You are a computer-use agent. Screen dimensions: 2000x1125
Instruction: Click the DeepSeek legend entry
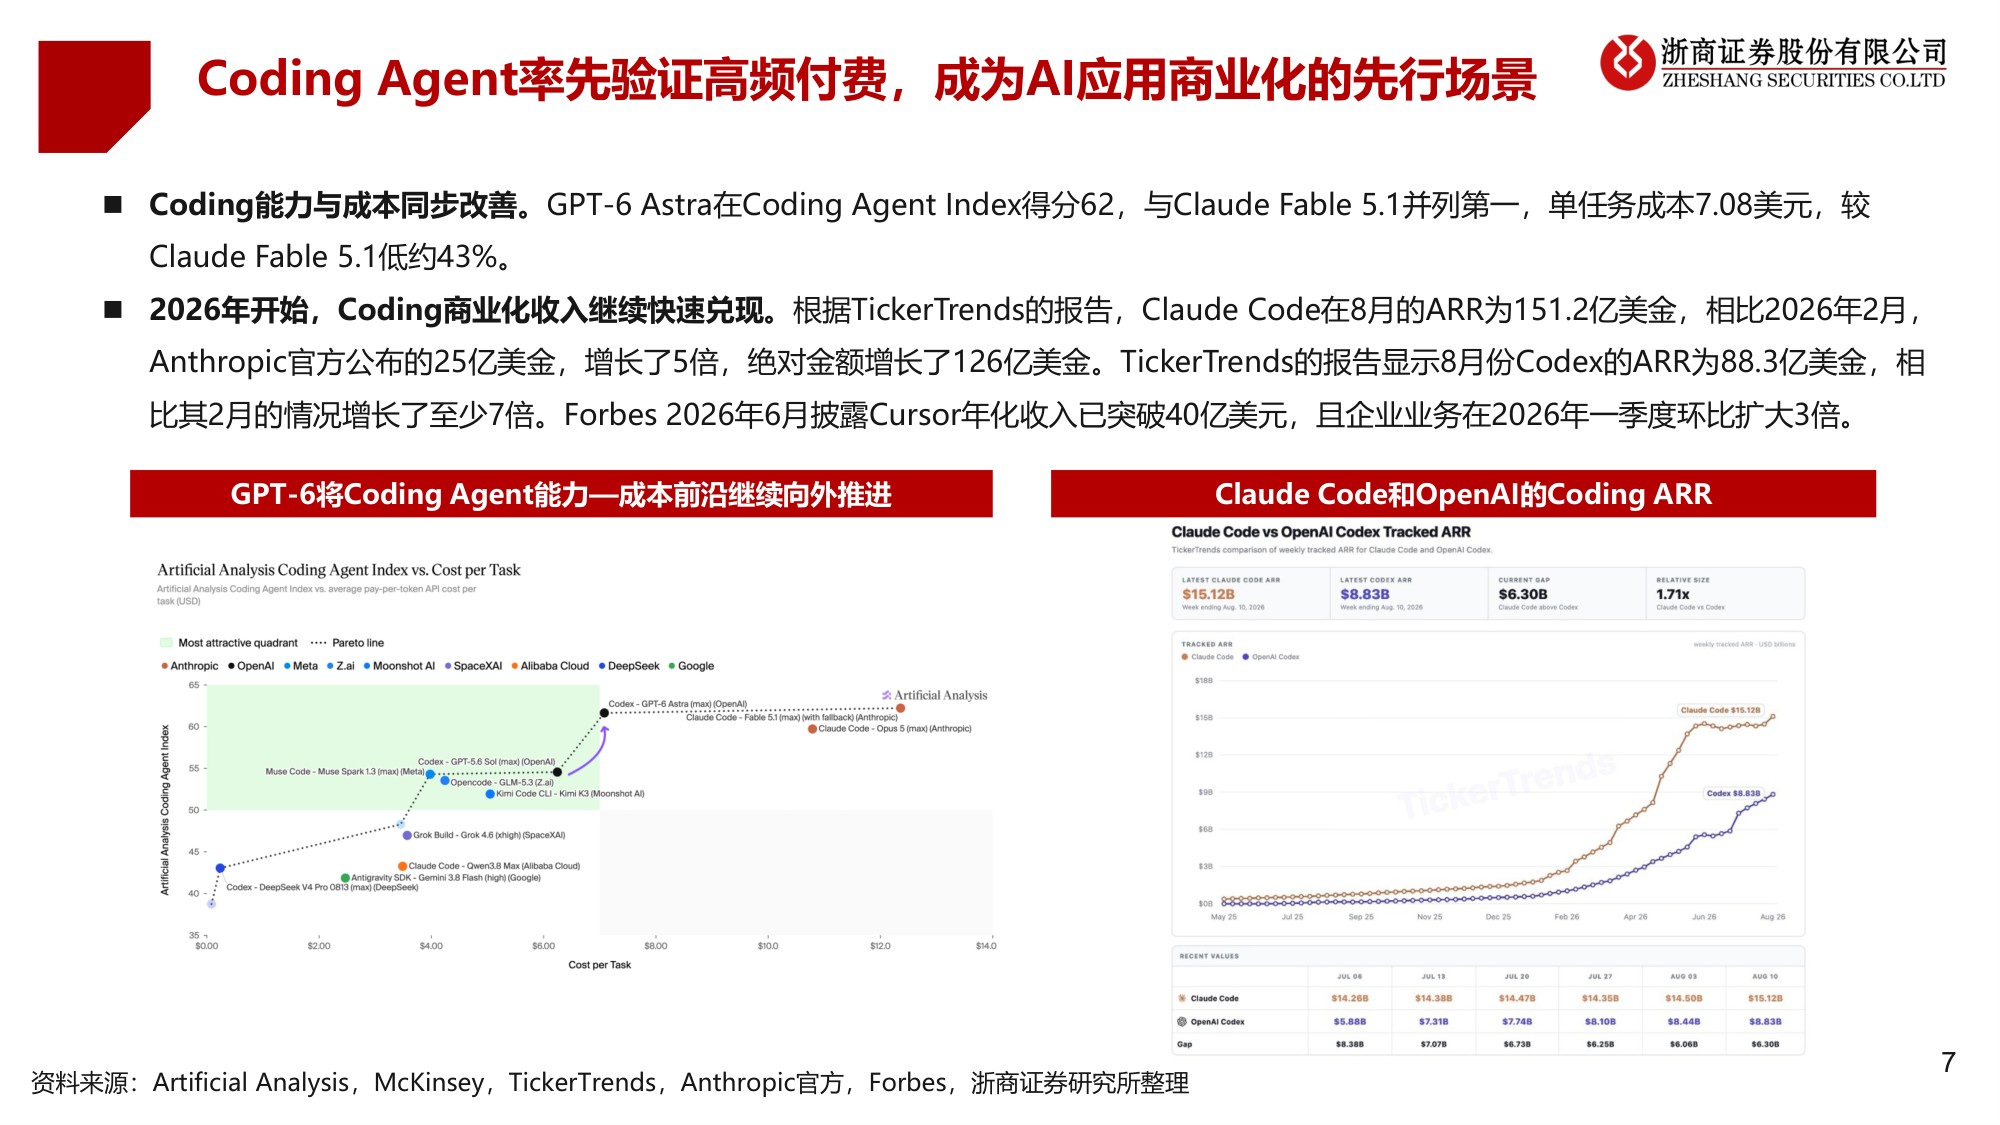tap(629, 666)
